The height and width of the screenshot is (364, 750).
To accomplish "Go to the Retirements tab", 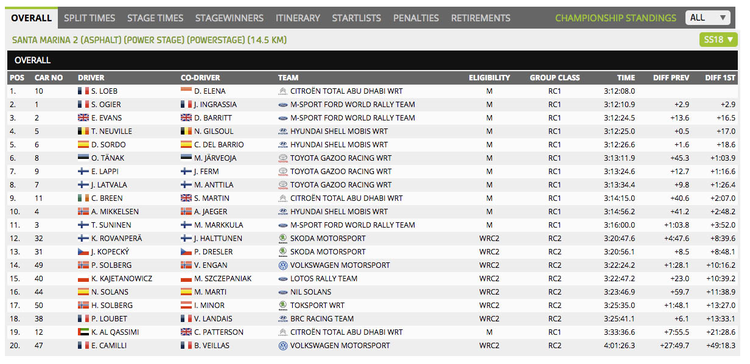I will click(x=480, y=18).
